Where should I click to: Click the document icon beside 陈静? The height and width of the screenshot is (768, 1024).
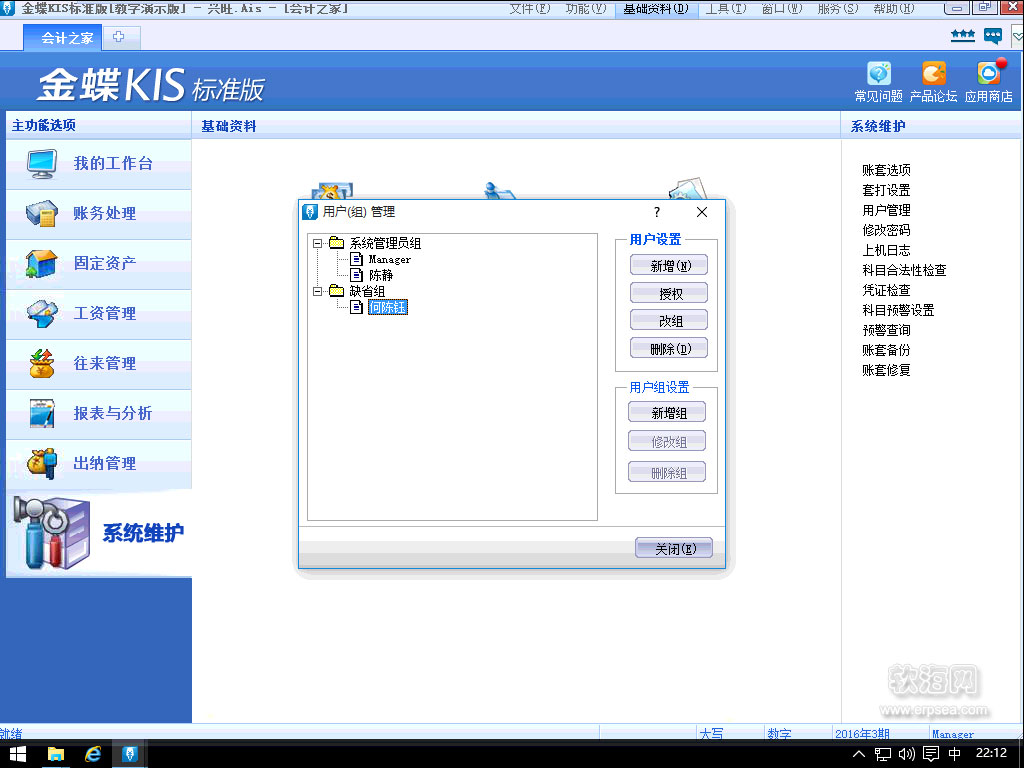pos(357,275)
